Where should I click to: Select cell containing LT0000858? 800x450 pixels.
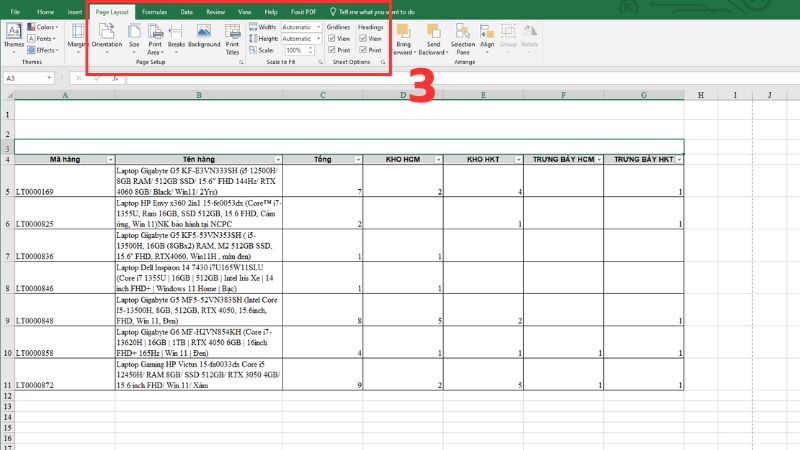coord(65,342)
